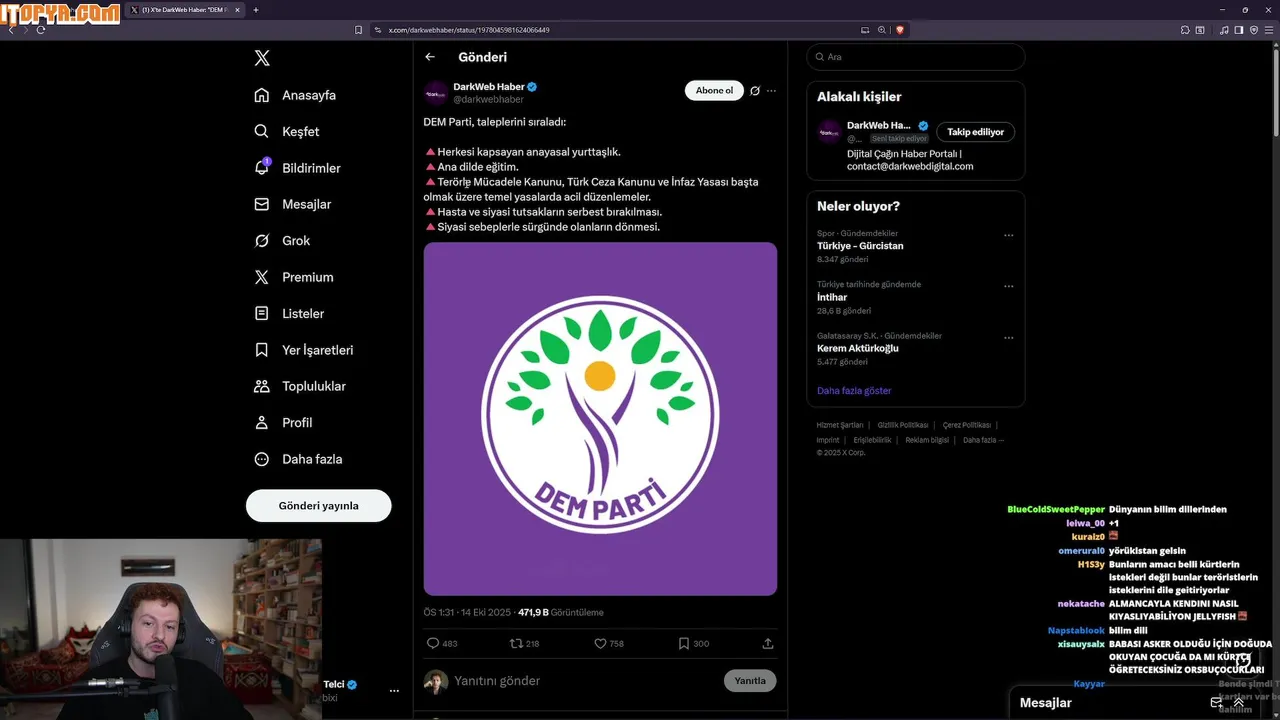
Task: Open a new browser tab with plus
Action: 256,10
